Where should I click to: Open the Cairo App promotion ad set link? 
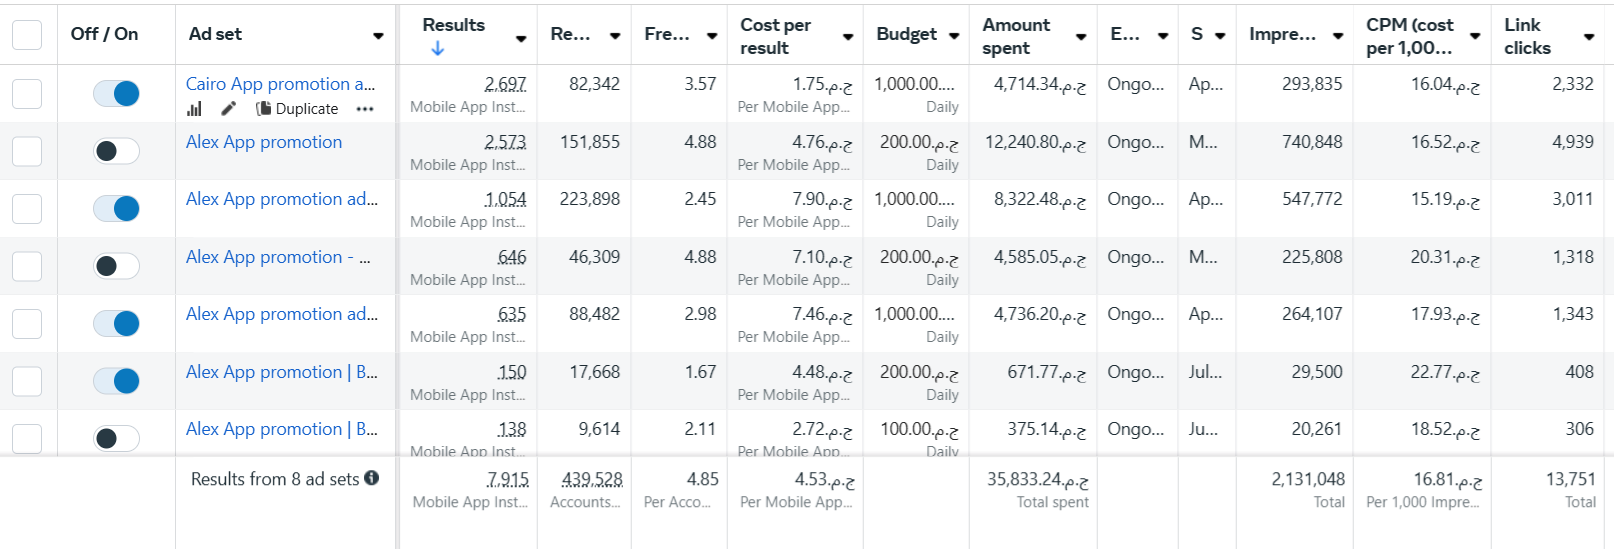280,84
